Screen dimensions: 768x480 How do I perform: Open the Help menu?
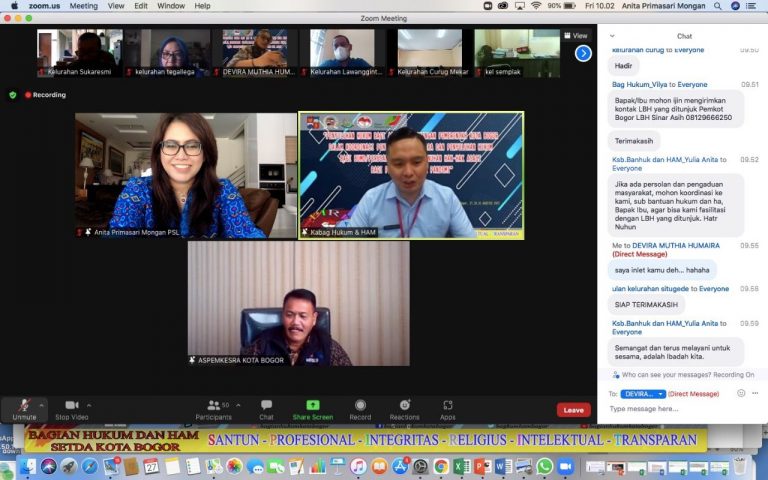point(202,6)
